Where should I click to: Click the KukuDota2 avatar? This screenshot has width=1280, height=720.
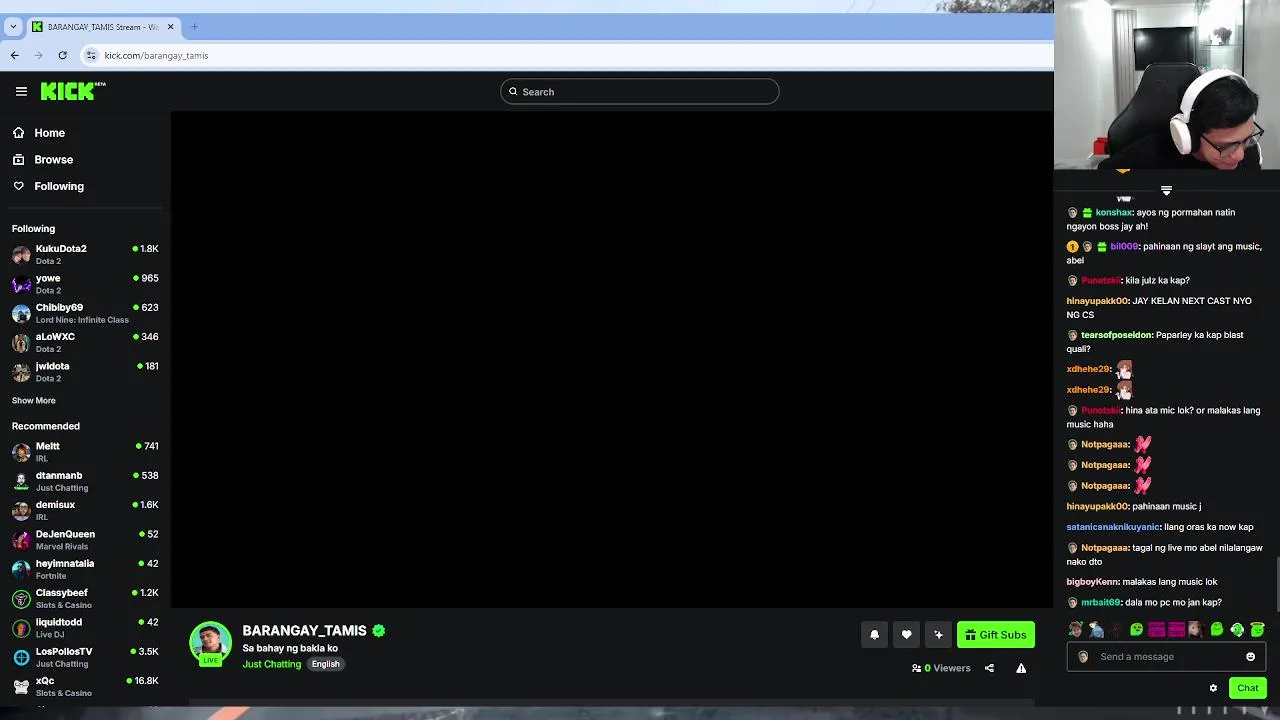point(21,255)
